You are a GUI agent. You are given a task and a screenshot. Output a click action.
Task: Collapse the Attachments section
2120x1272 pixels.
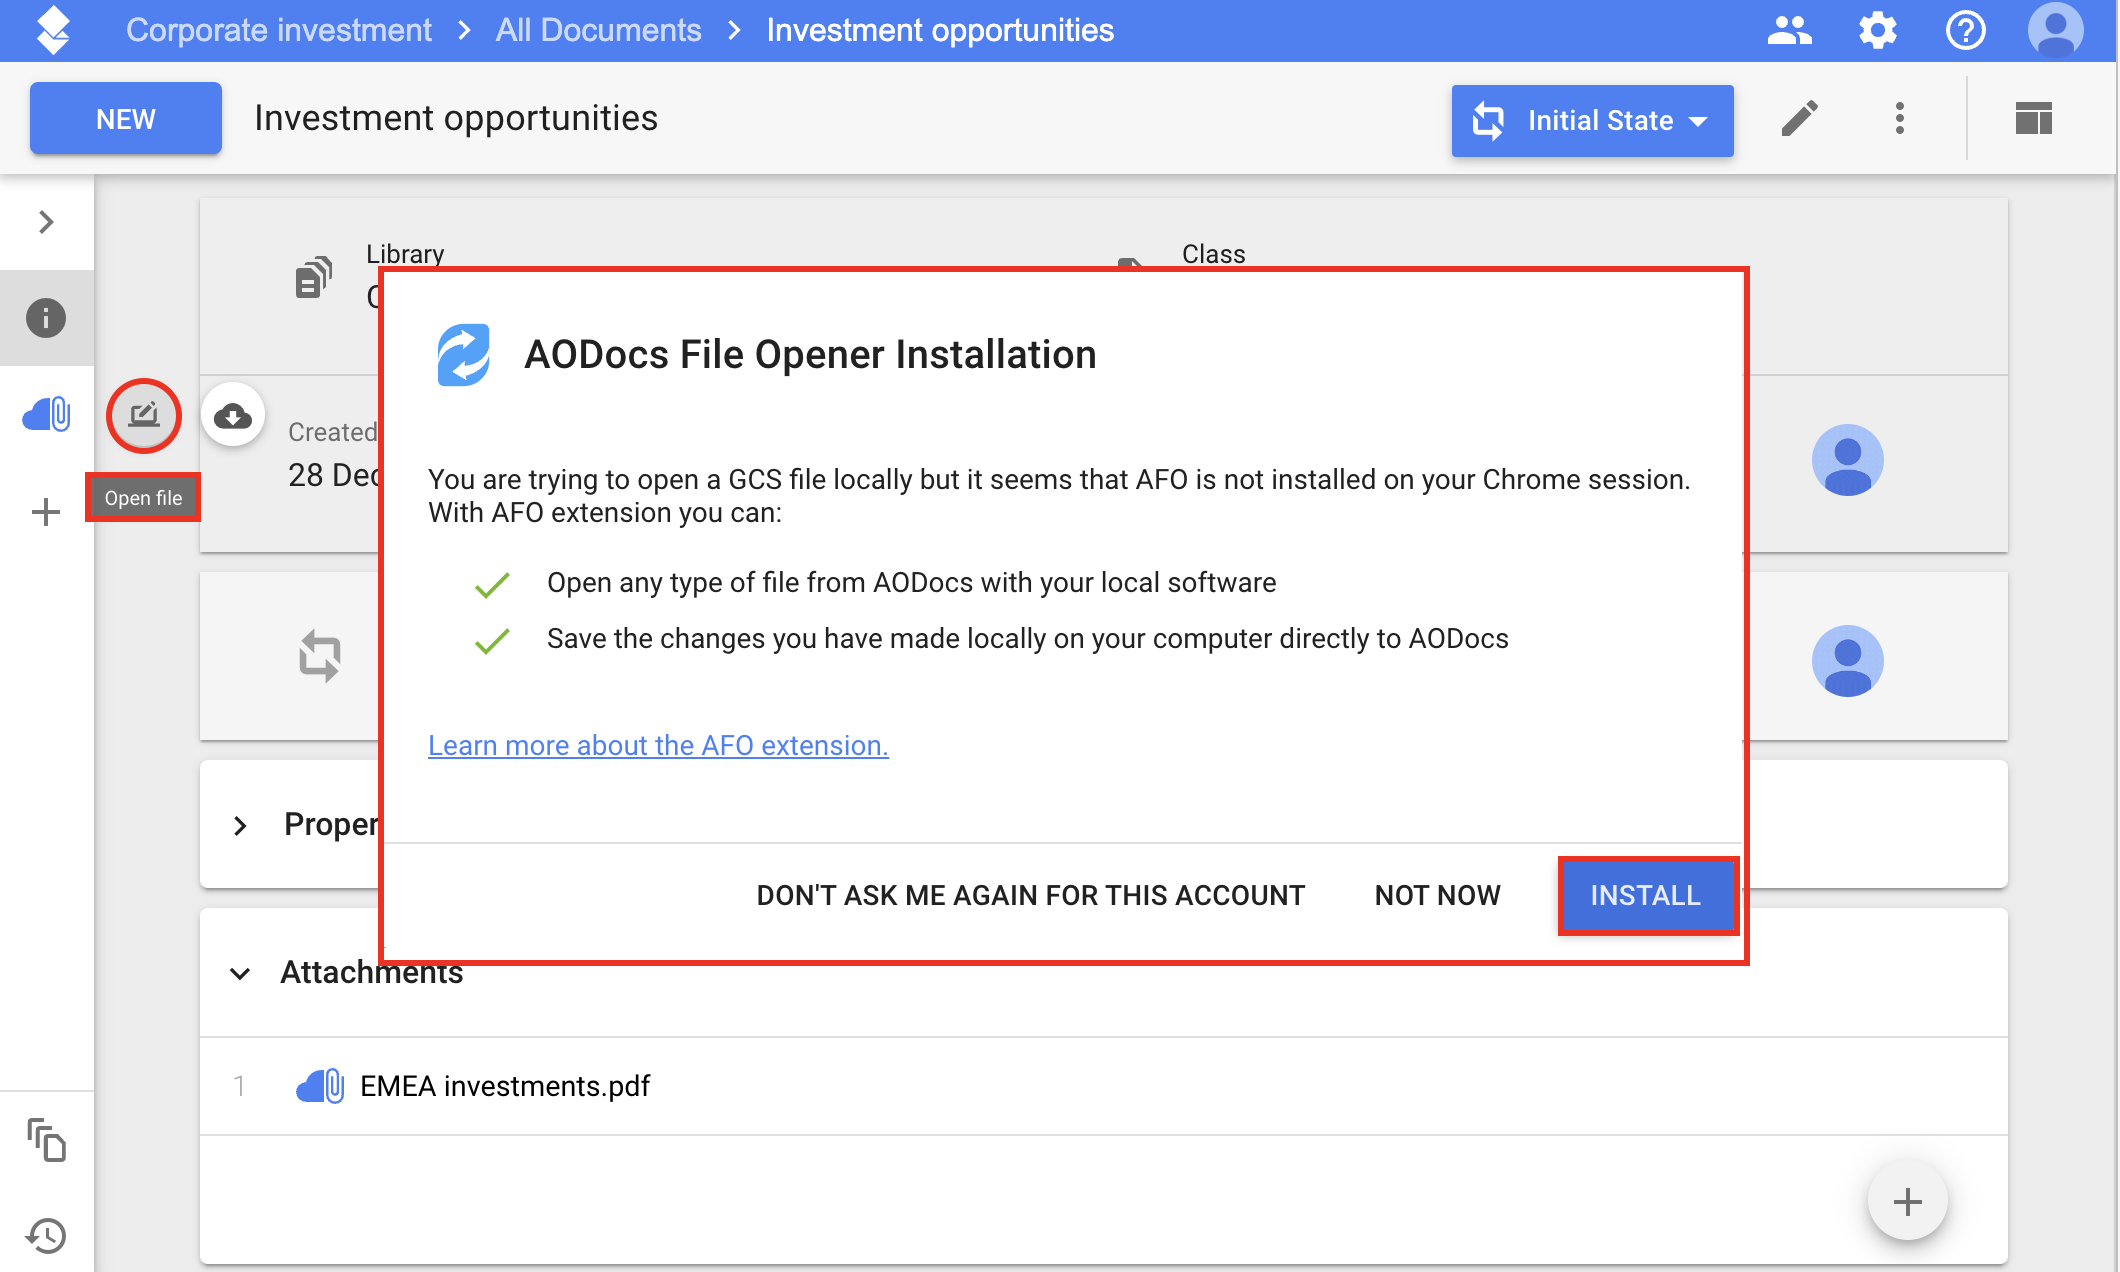240,973
